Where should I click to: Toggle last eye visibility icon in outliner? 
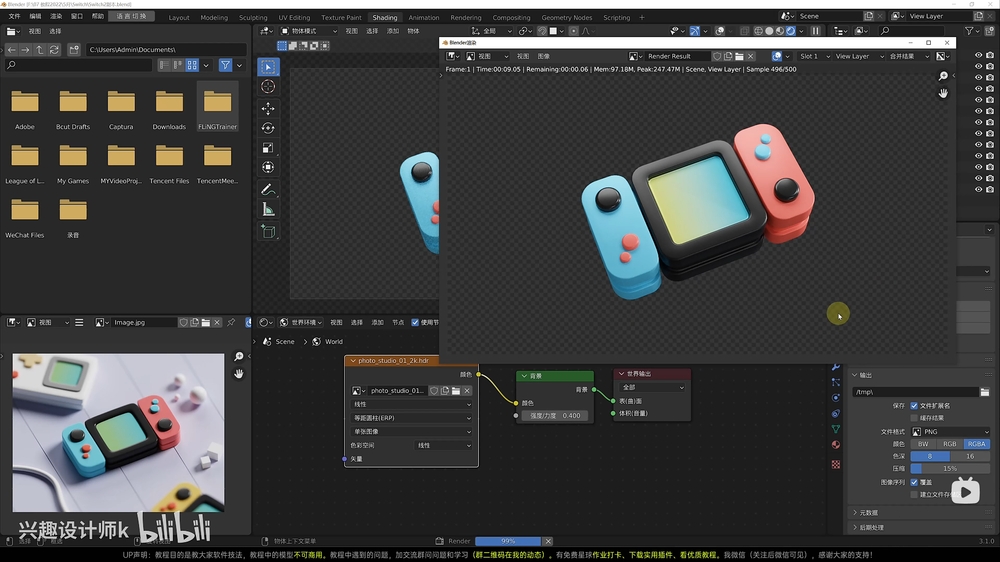(978, 189)
